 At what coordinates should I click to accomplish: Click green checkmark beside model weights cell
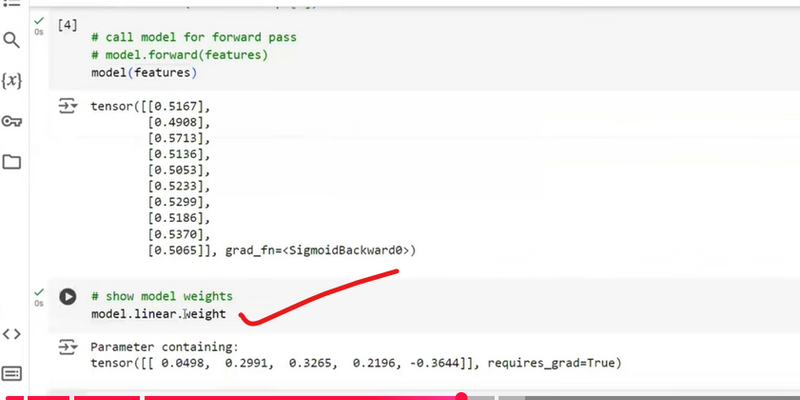click(x=39, y=290)
